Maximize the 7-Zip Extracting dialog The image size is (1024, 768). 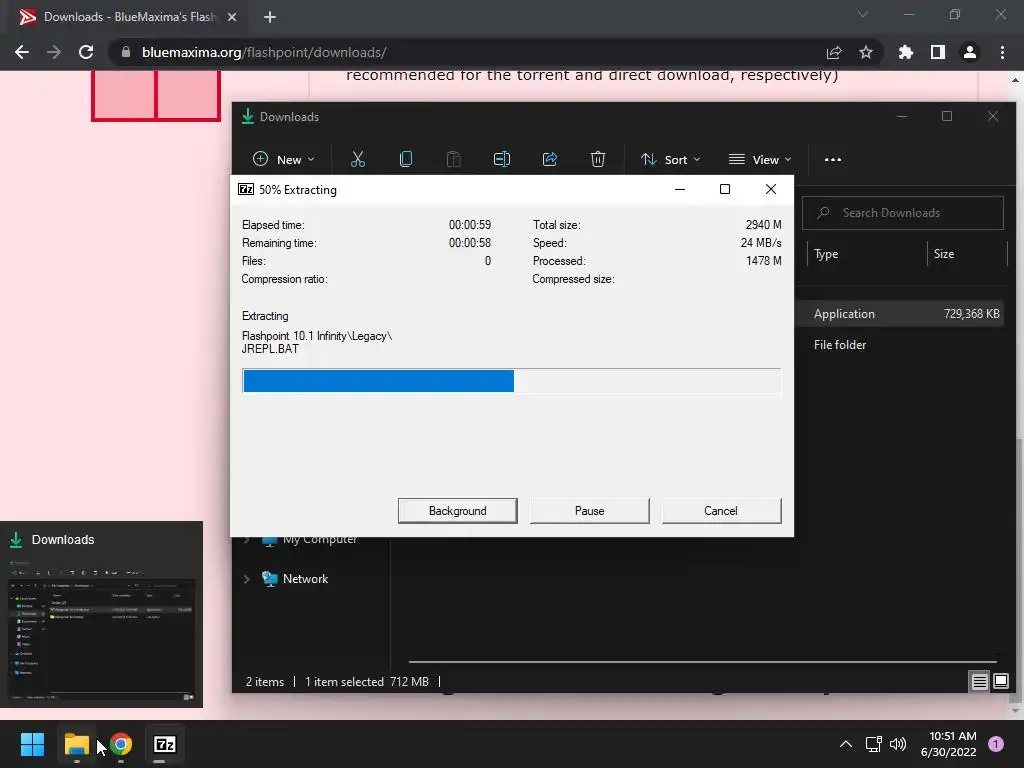pyautogui.click(x=724, y=189)
